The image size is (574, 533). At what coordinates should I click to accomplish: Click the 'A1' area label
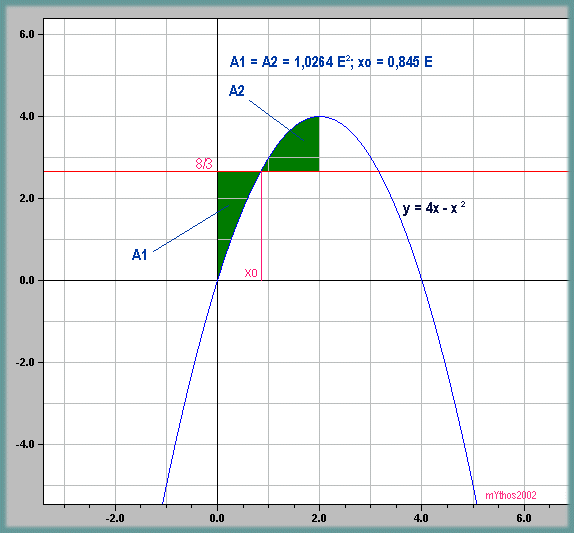(x=139, y=254)
